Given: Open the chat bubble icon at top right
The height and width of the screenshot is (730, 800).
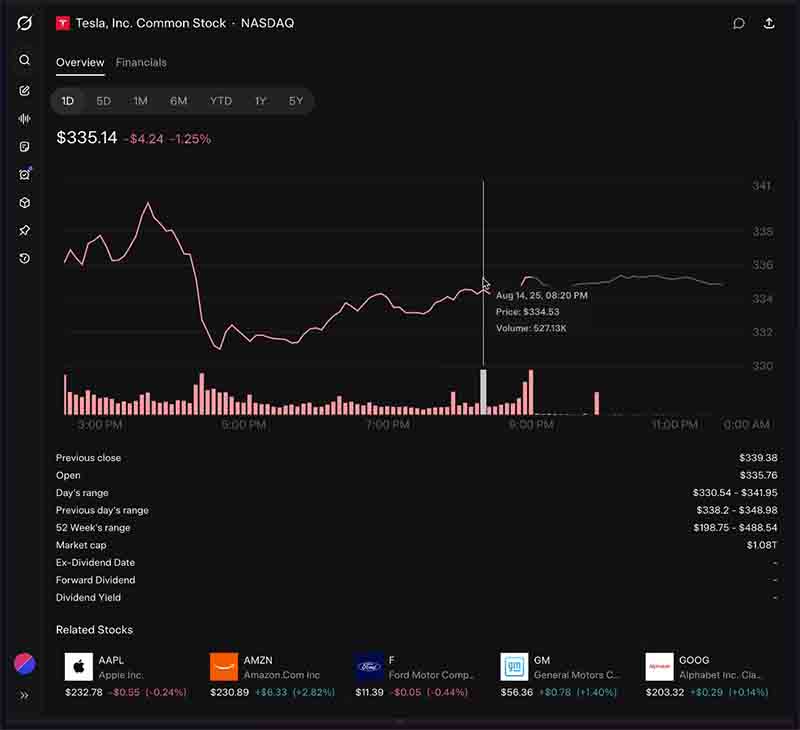Looking at the screenshot, I should click(738, 23).
